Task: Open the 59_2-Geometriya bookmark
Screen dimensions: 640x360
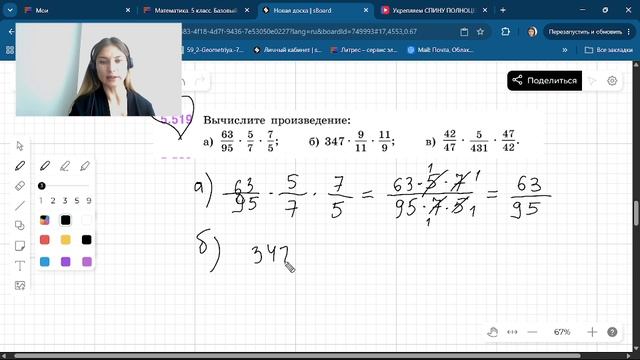Action: pos(214,50)
